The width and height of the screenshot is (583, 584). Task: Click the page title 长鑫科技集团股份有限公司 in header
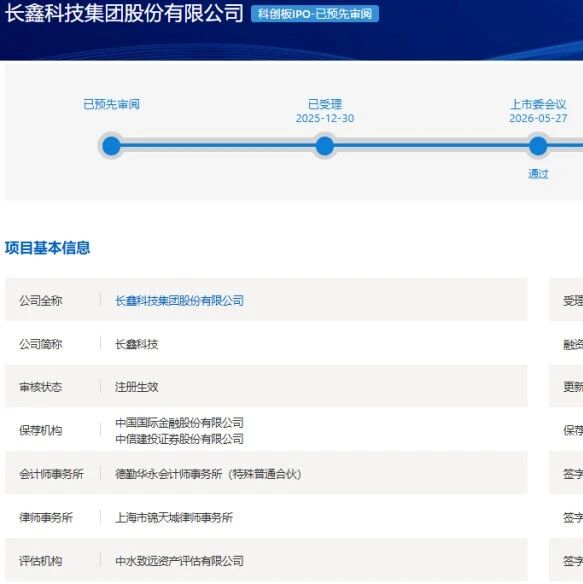(x=124, y=13)
